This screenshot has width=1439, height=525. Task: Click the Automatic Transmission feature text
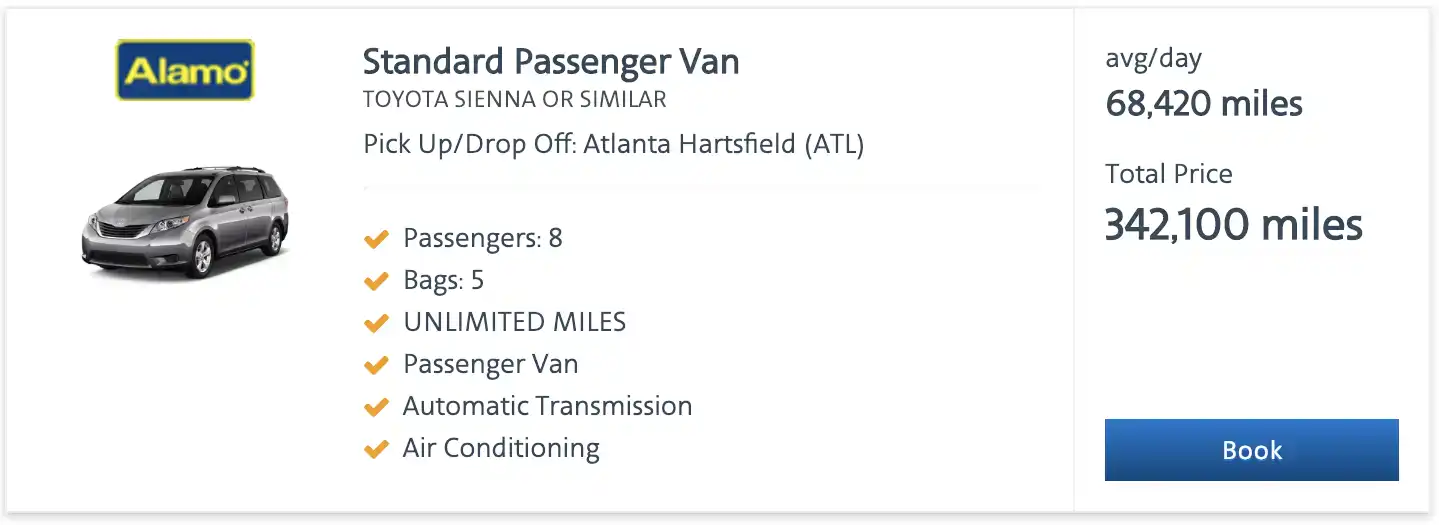click(548, 407)
